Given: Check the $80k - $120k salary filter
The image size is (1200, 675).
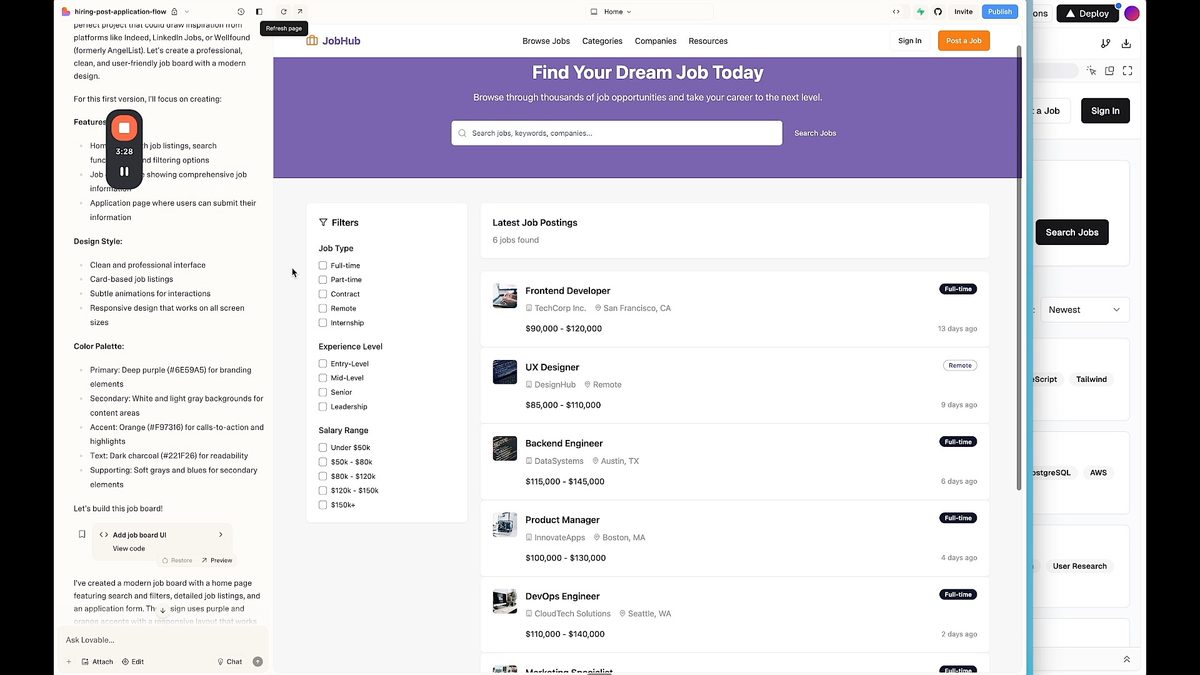Looking at the screenshot, I should pos(323,476).
